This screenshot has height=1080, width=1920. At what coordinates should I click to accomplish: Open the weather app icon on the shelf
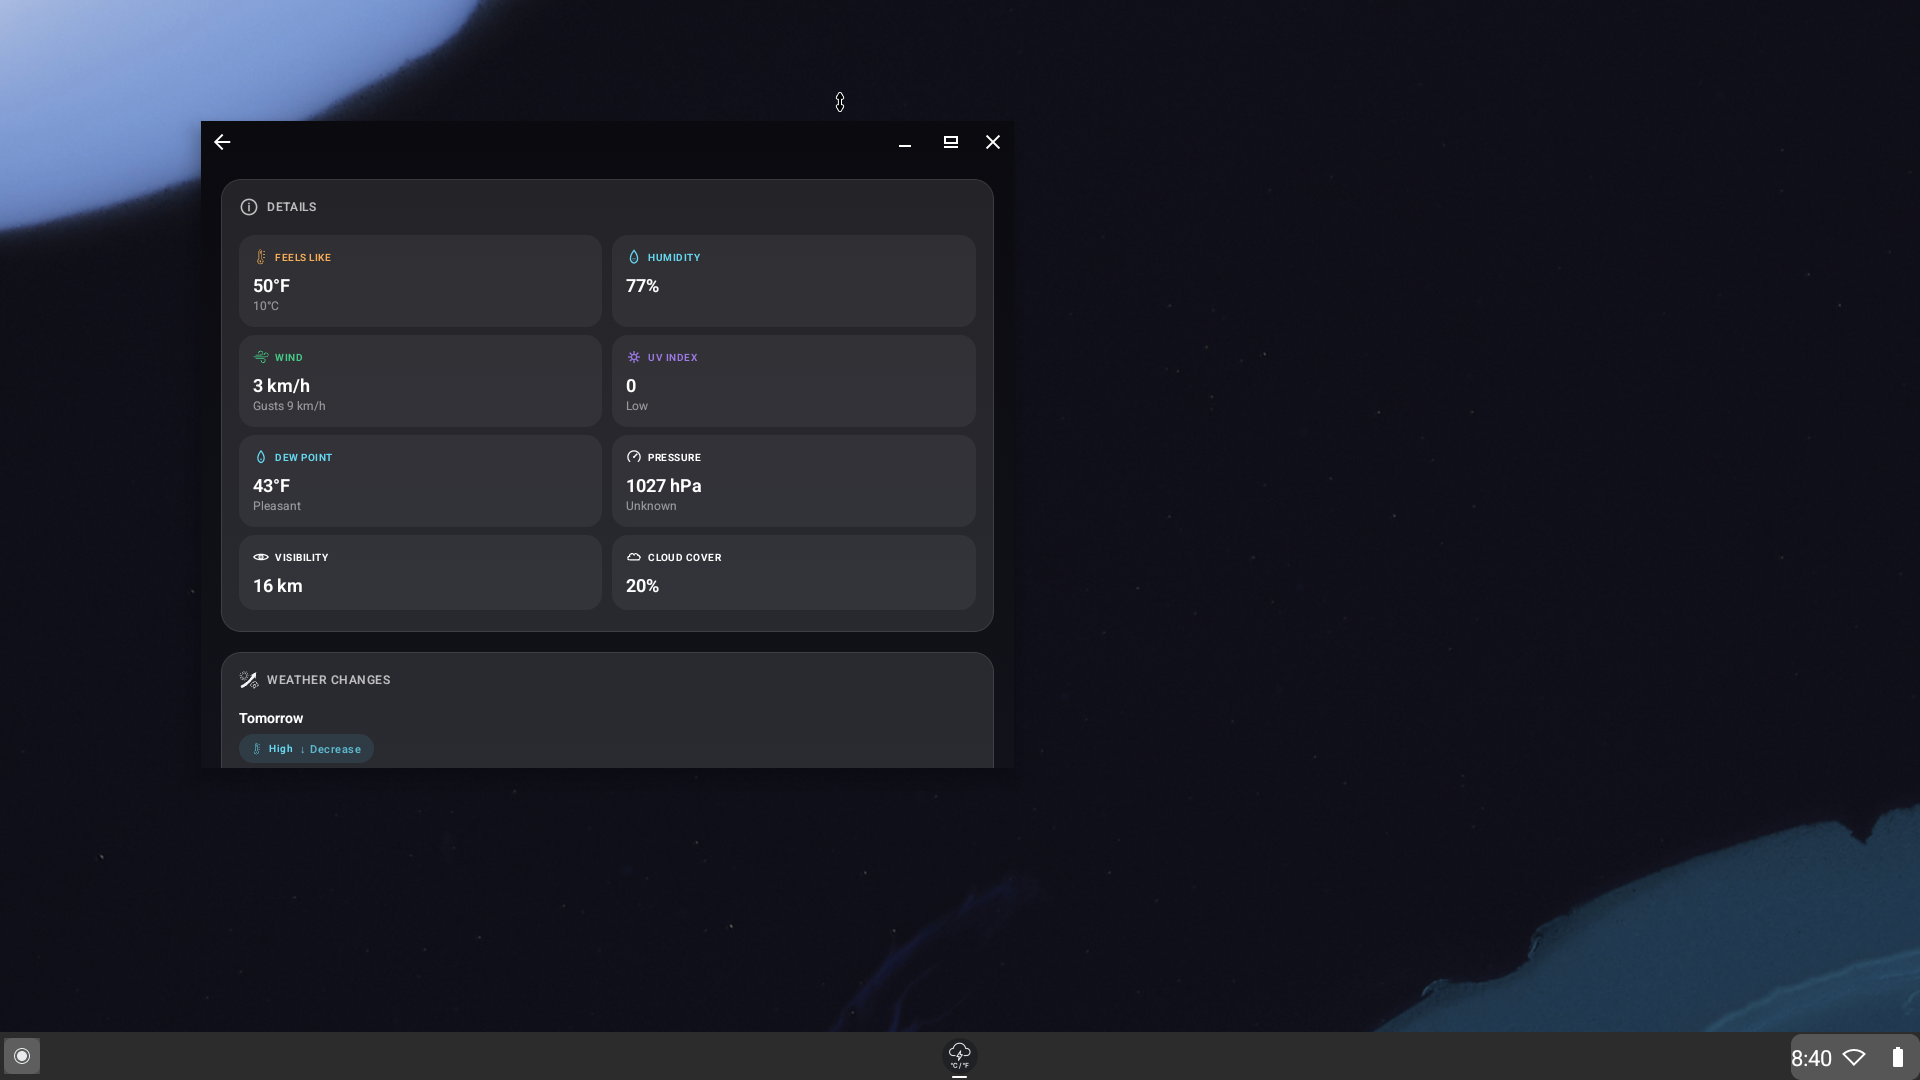pyautogui.click(x=958, y=1056)
